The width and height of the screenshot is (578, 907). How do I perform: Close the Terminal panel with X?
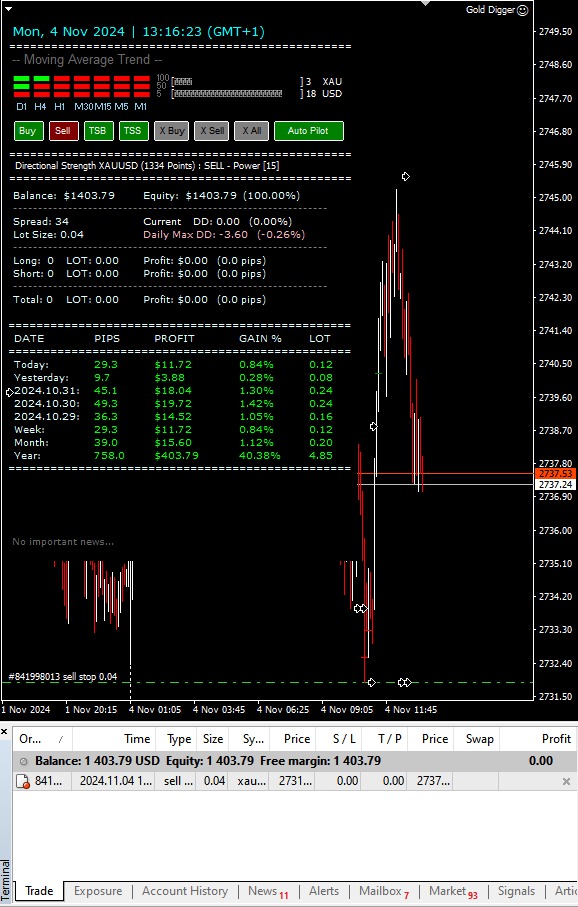pos(5,732)
